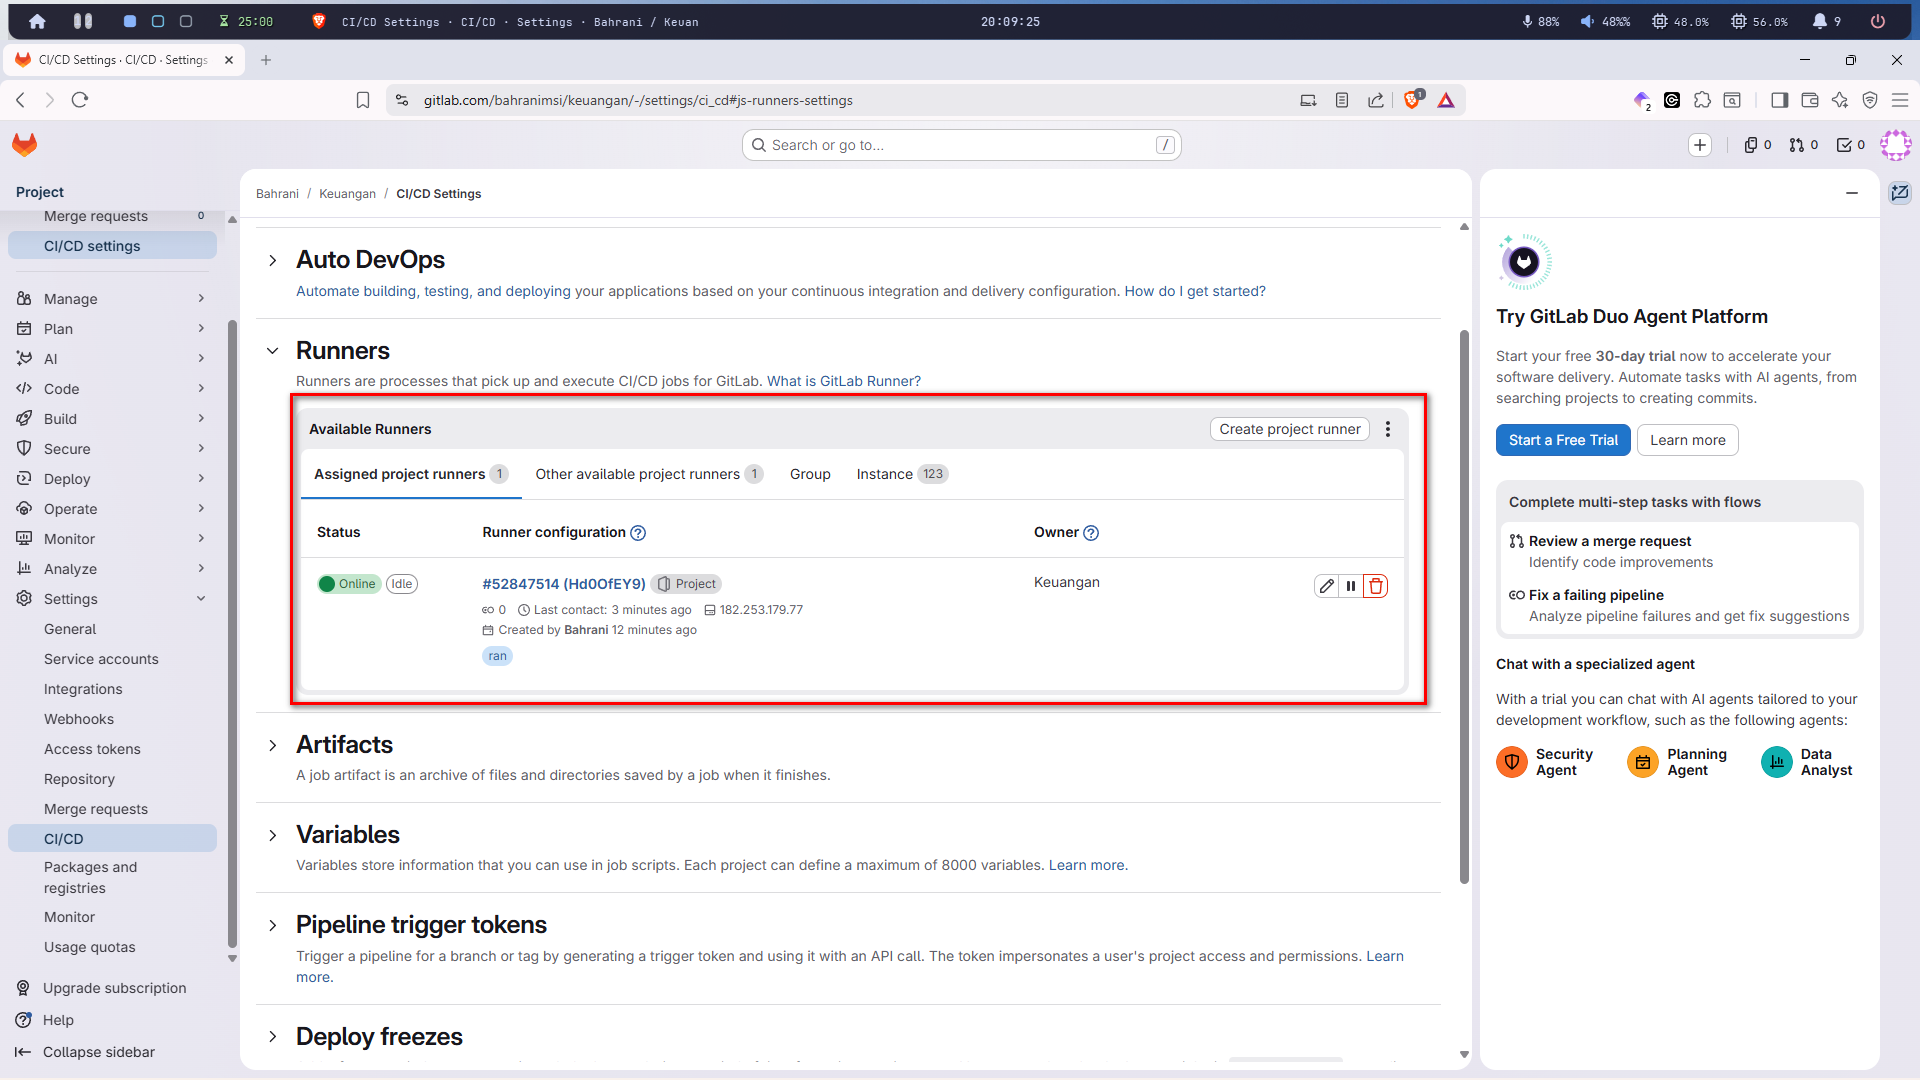This screenshot has height=1080, width=1920.
Task: Click Learn more button in Duo panel
Action: tap(1688, 440)
